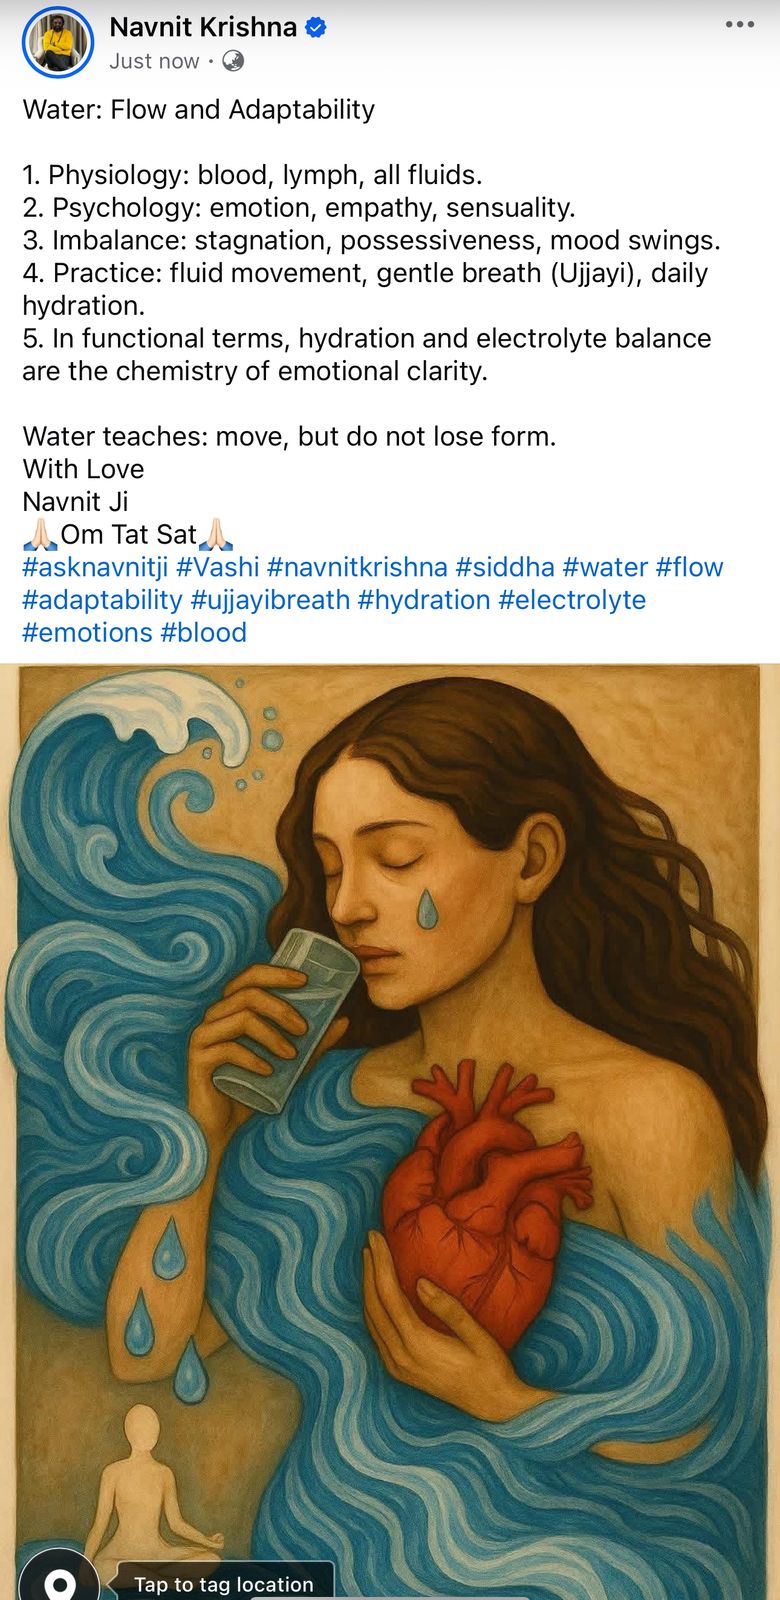Follow the #navnitkrishna hashtag link
The height and width of the screenshot is (1600, 780).
click(x=357, y=568)
